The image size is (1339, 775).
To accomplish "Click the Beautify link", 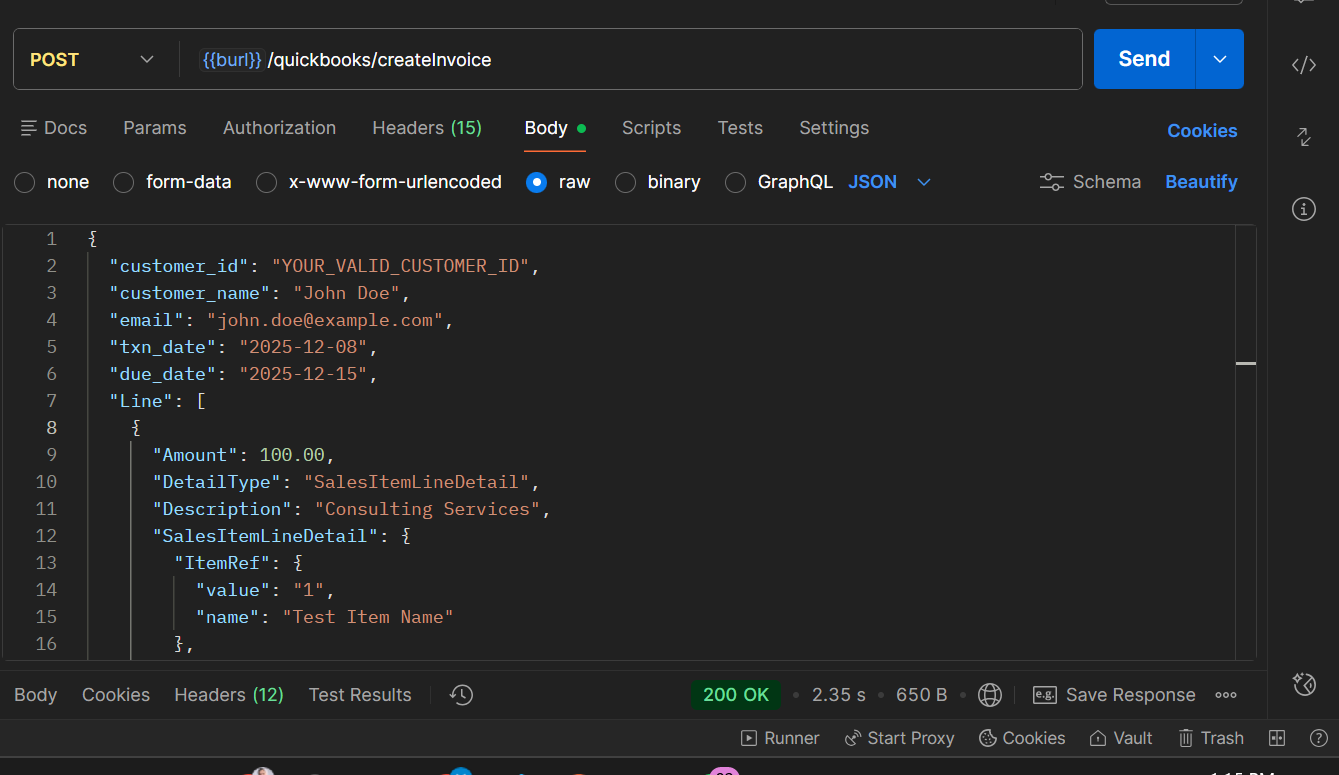I will pyautogui.click(x=1201, y=182).
